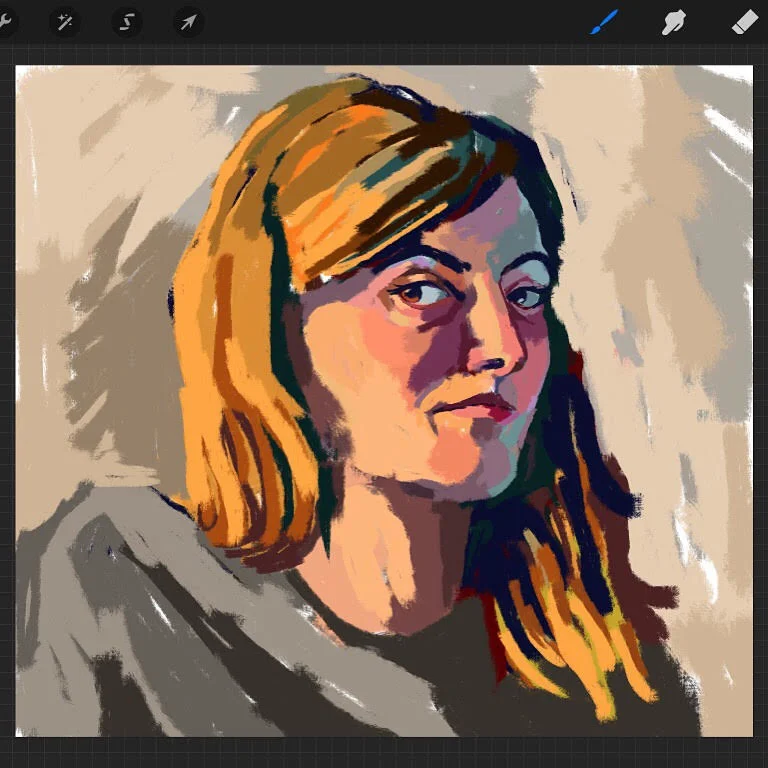Image resolution: width=768 pixels, height=768 pixels.
Task: Select the blue Brush tool
Action: [604, 23]
